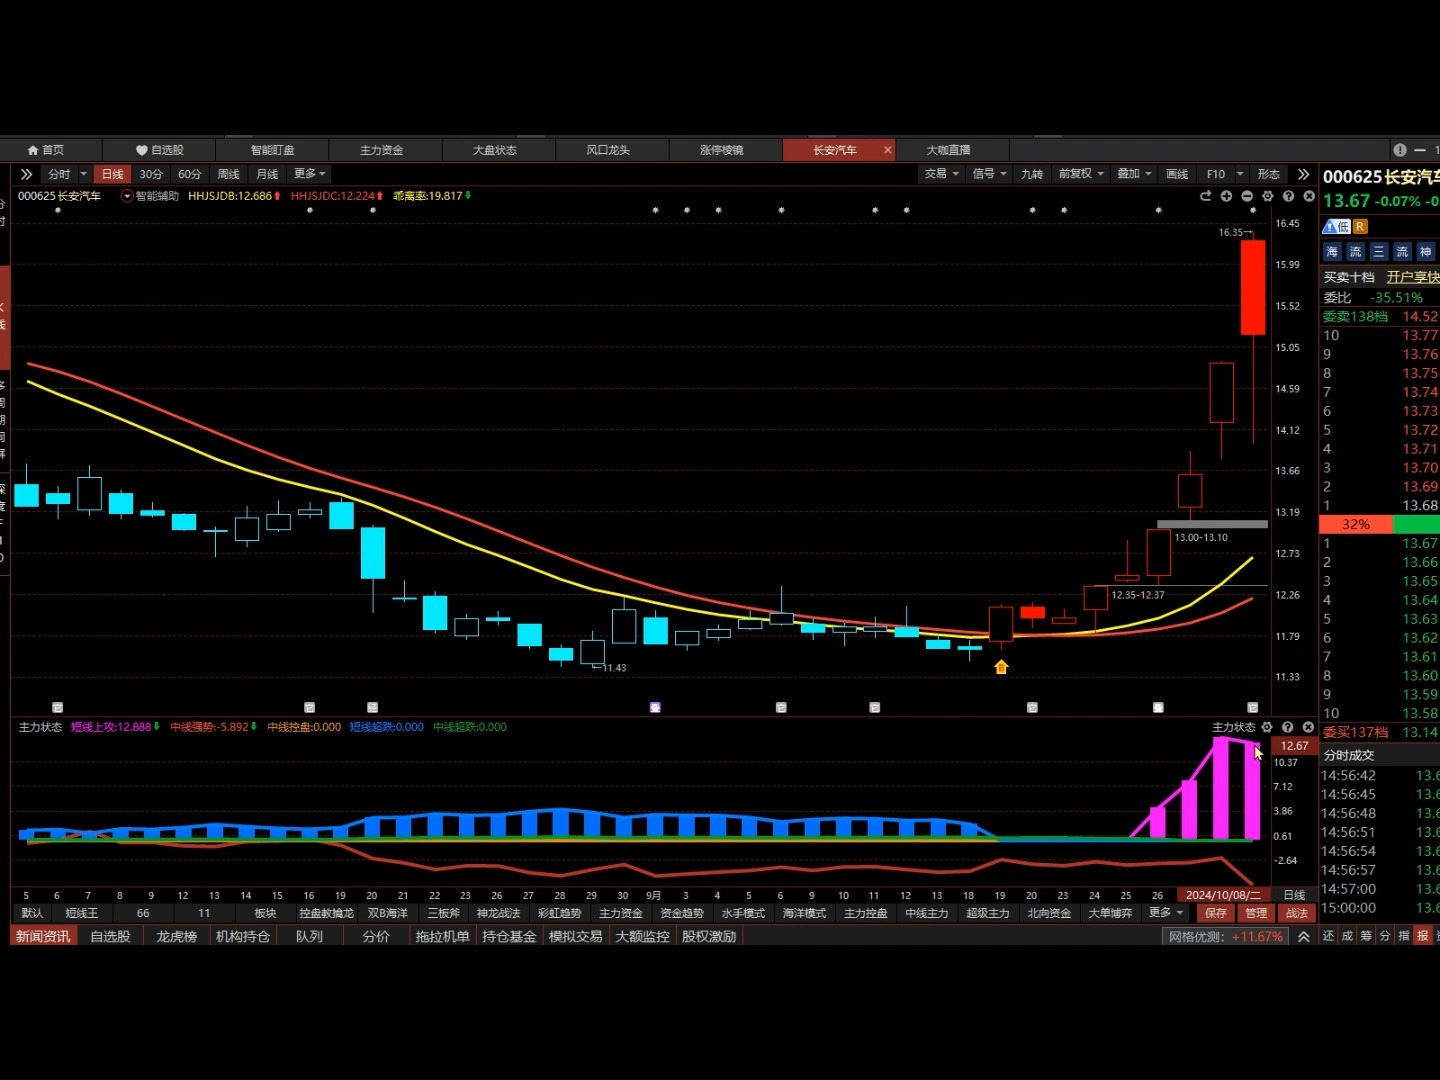This screenshot has height=1080, width=1440.
Task: Open the 信号 dropdown menu
Action: [x=989, y=174]
